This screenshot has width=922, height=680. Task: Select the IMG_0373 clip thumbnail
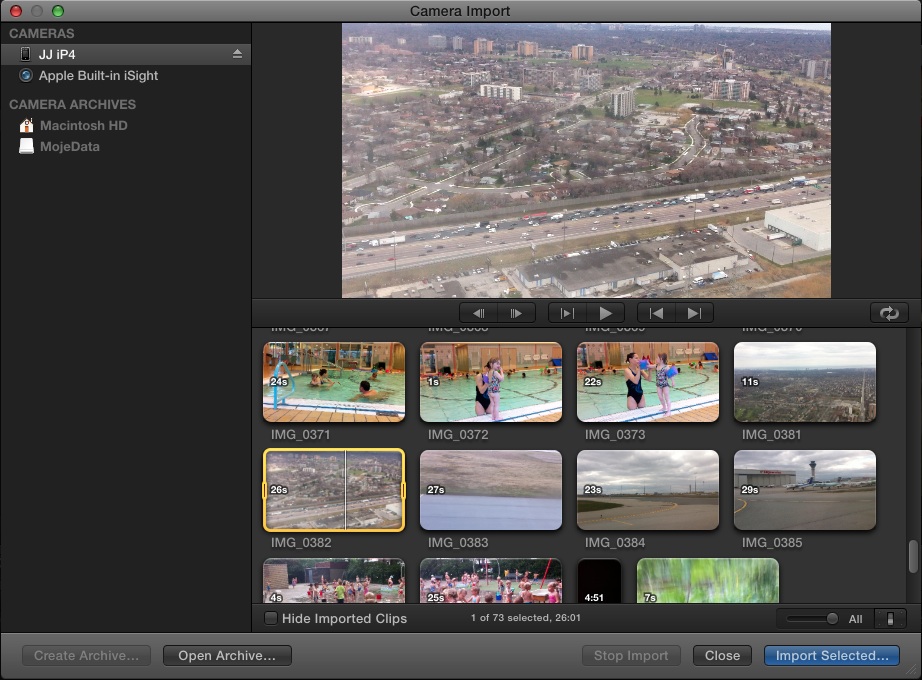click(648, 382)
